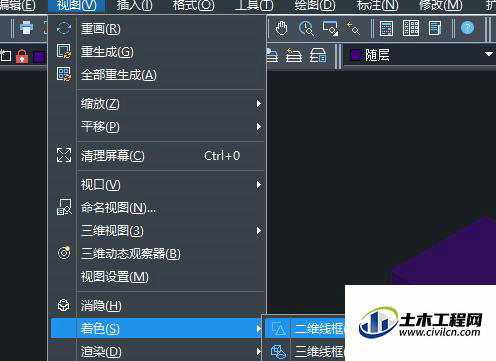
Task: Open the 编辑(E) menu
Action: click(17, 5)
